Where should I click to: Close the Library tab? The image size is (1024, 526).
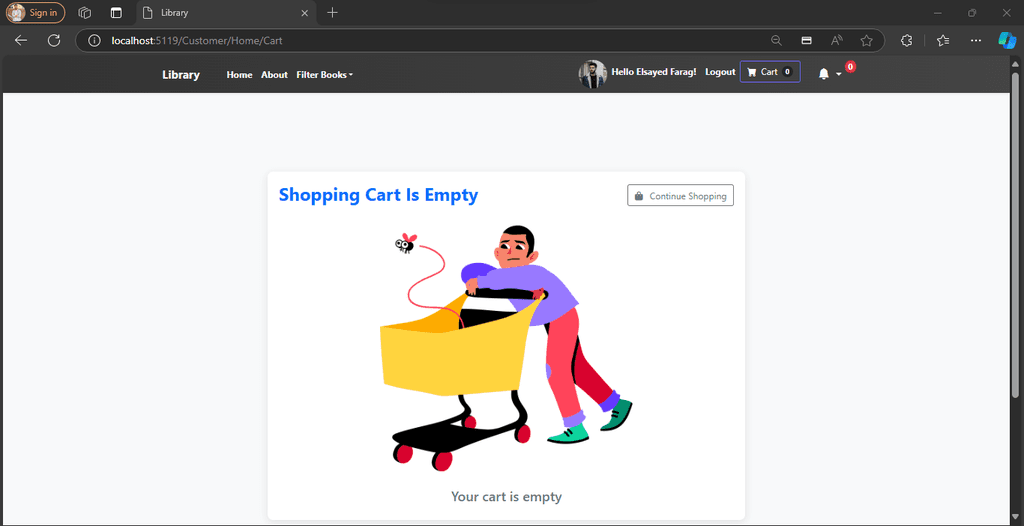304,13
